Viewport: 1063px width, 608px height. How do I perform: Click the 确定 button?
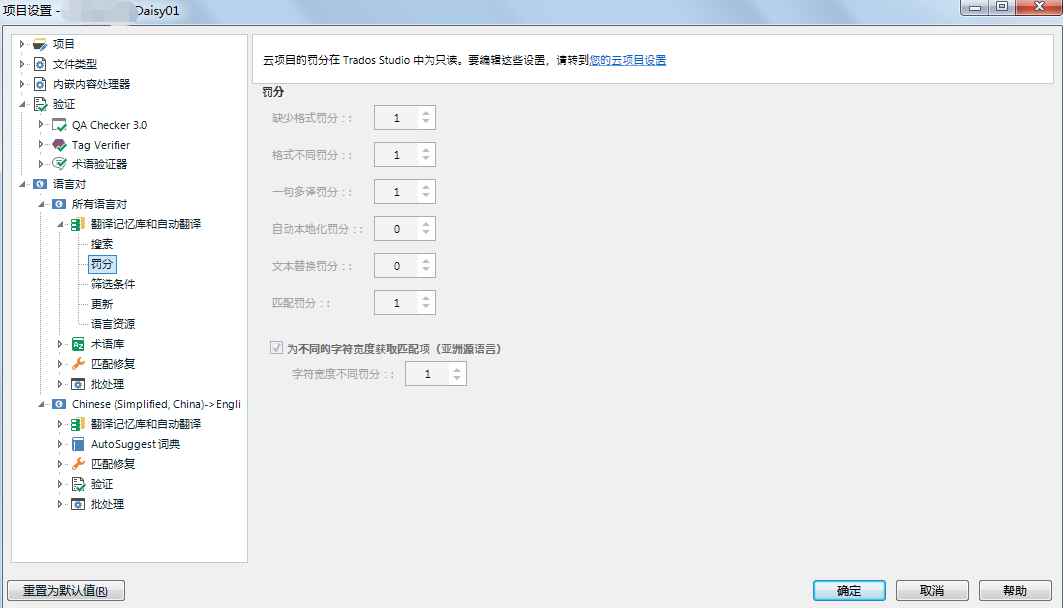[849, 590]
